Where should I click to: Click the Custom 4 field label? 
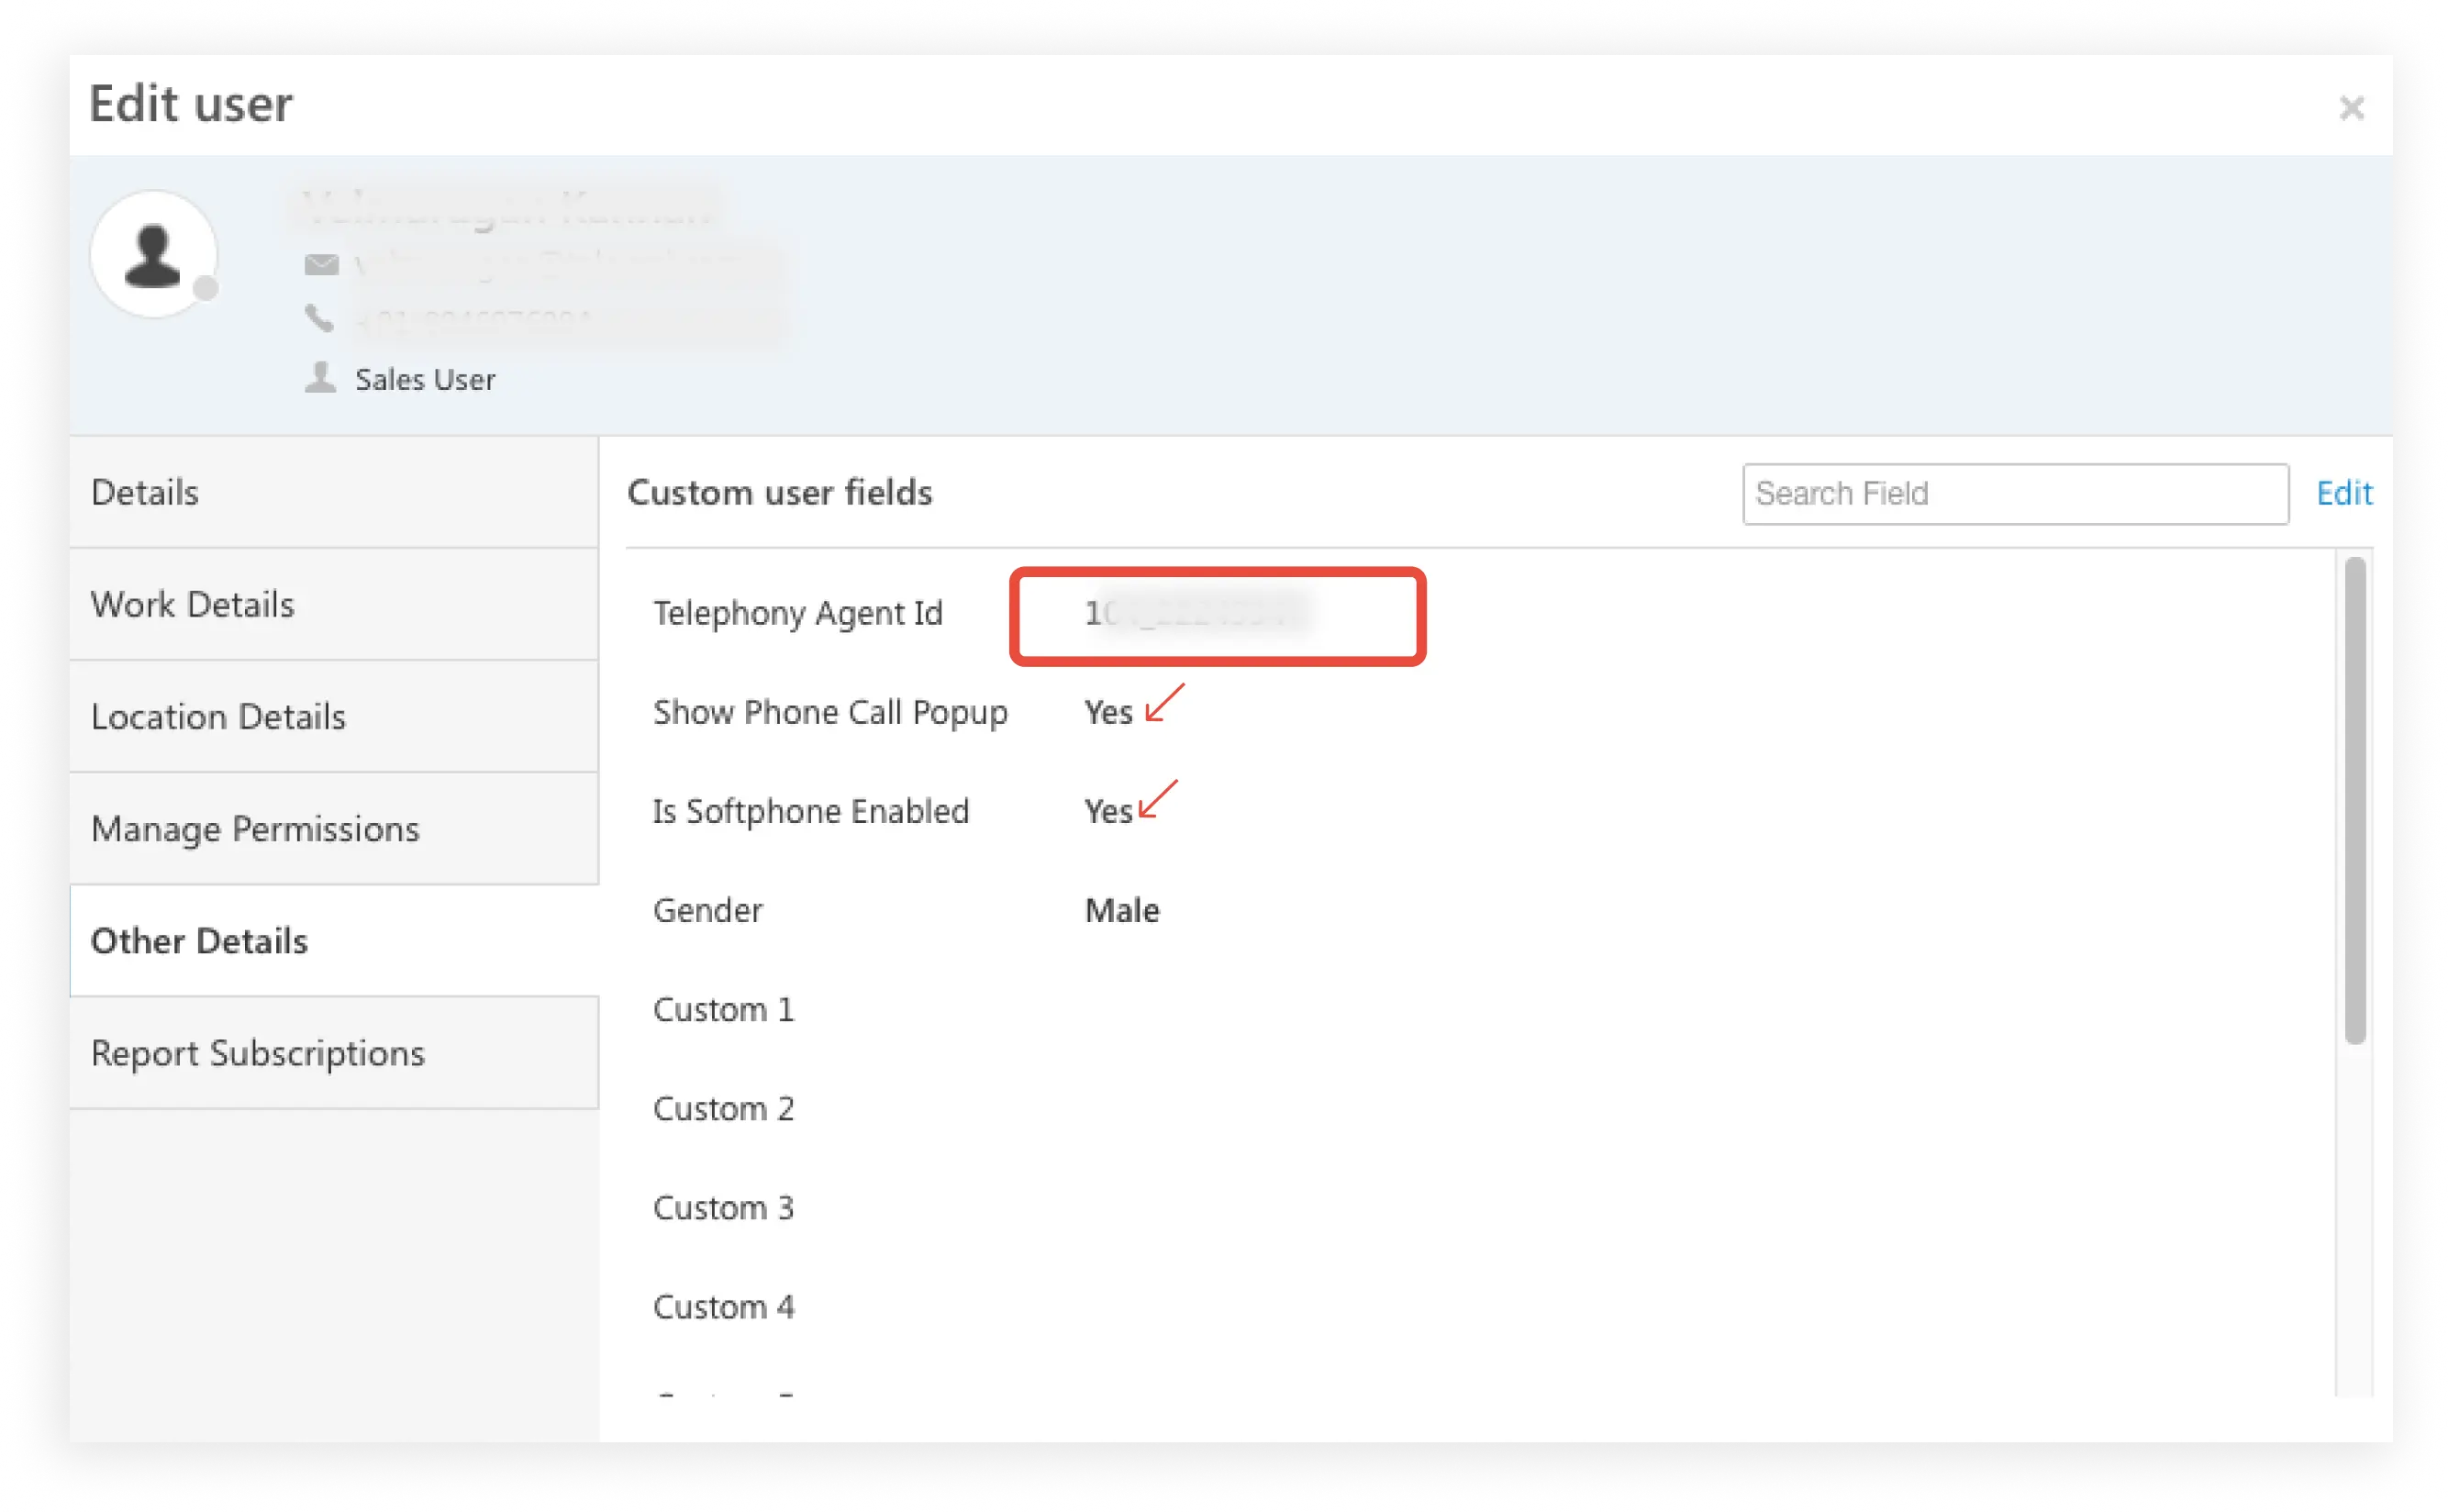click(724, 1306)
